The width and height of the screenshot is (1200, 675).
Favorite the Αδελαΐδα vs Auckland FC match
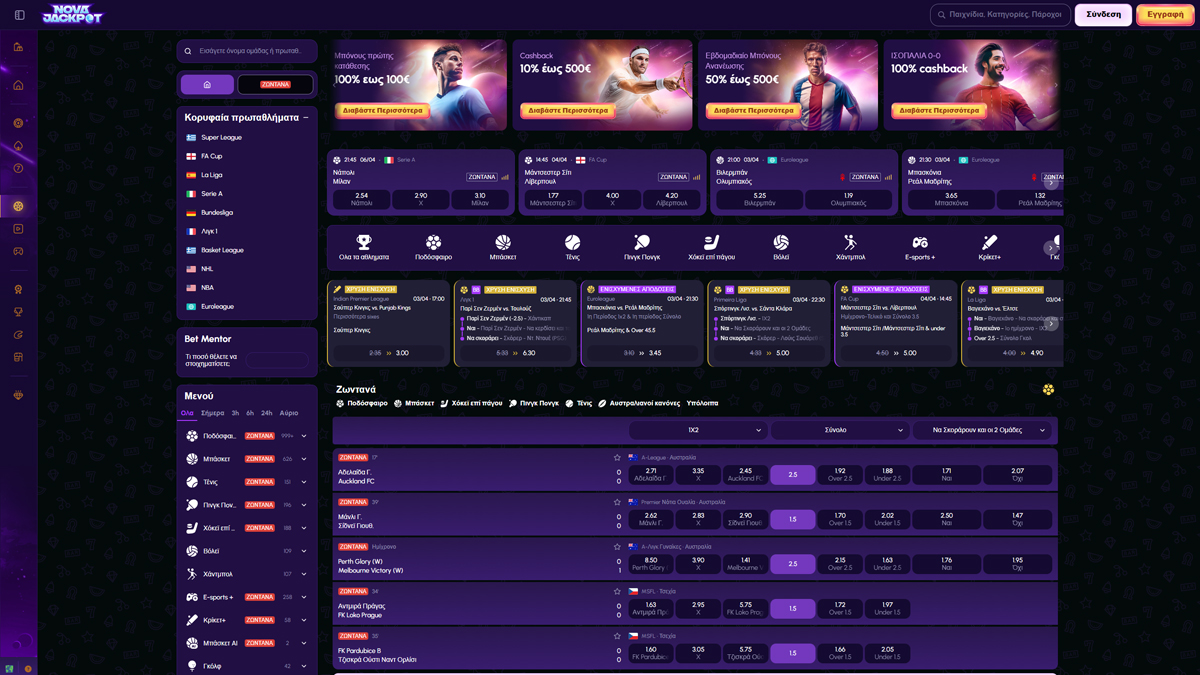616,457
